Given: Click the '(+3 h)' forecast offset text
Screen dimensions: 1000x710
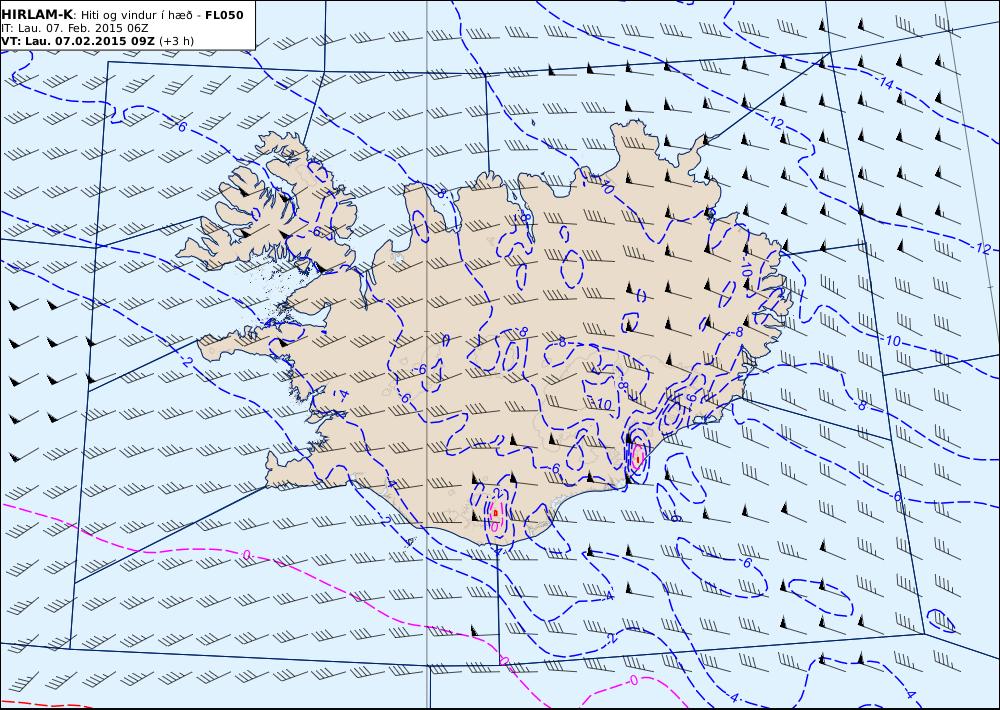Looking at the screenshot, I should point(177,41).
